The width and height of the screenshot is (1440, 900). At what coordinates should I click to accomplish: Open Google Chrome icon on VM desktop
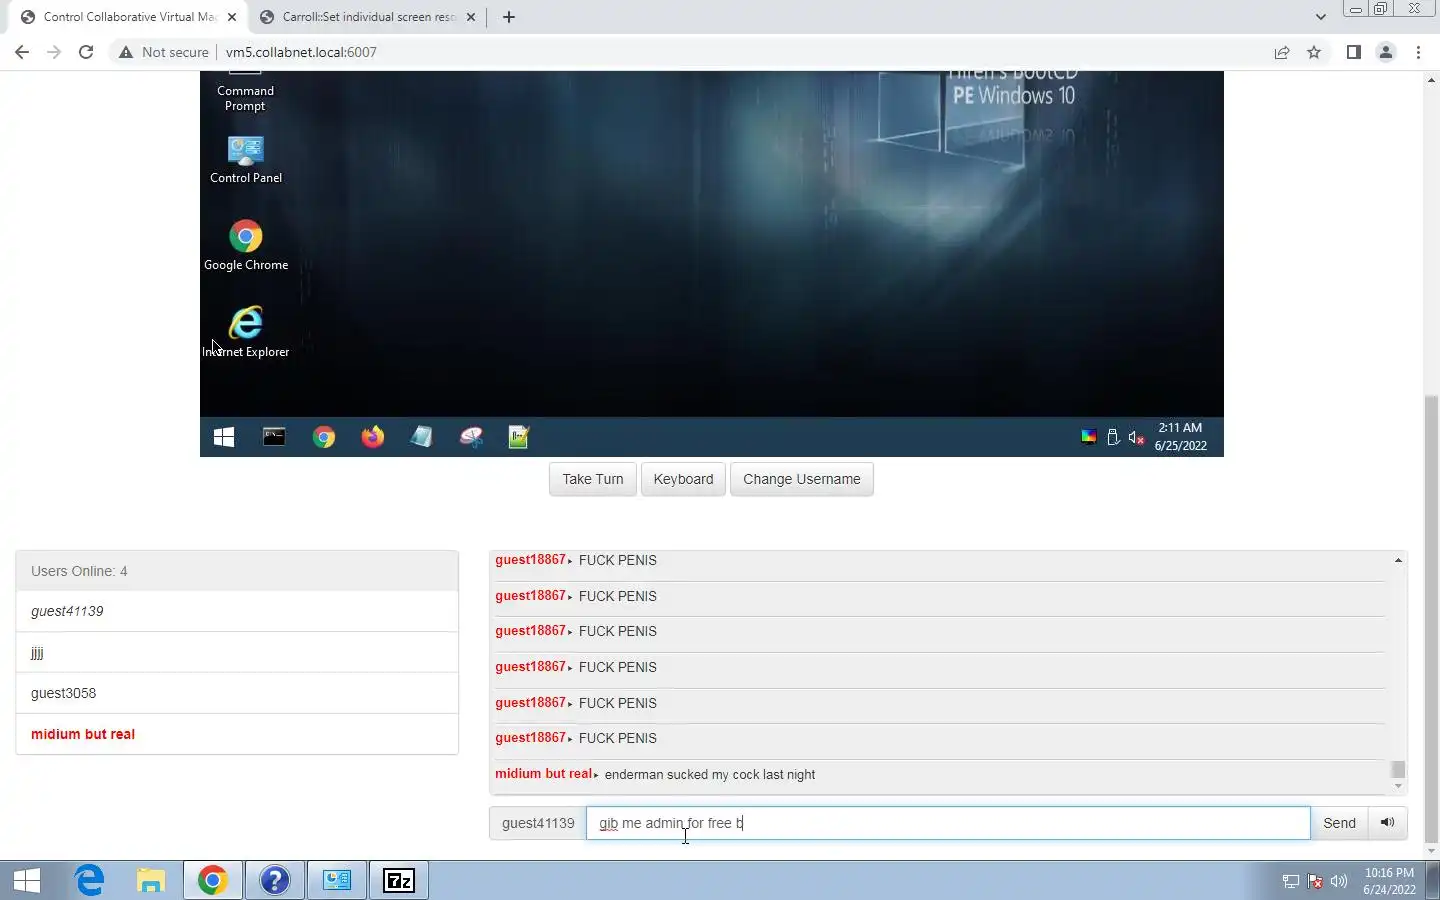(246, 246)
